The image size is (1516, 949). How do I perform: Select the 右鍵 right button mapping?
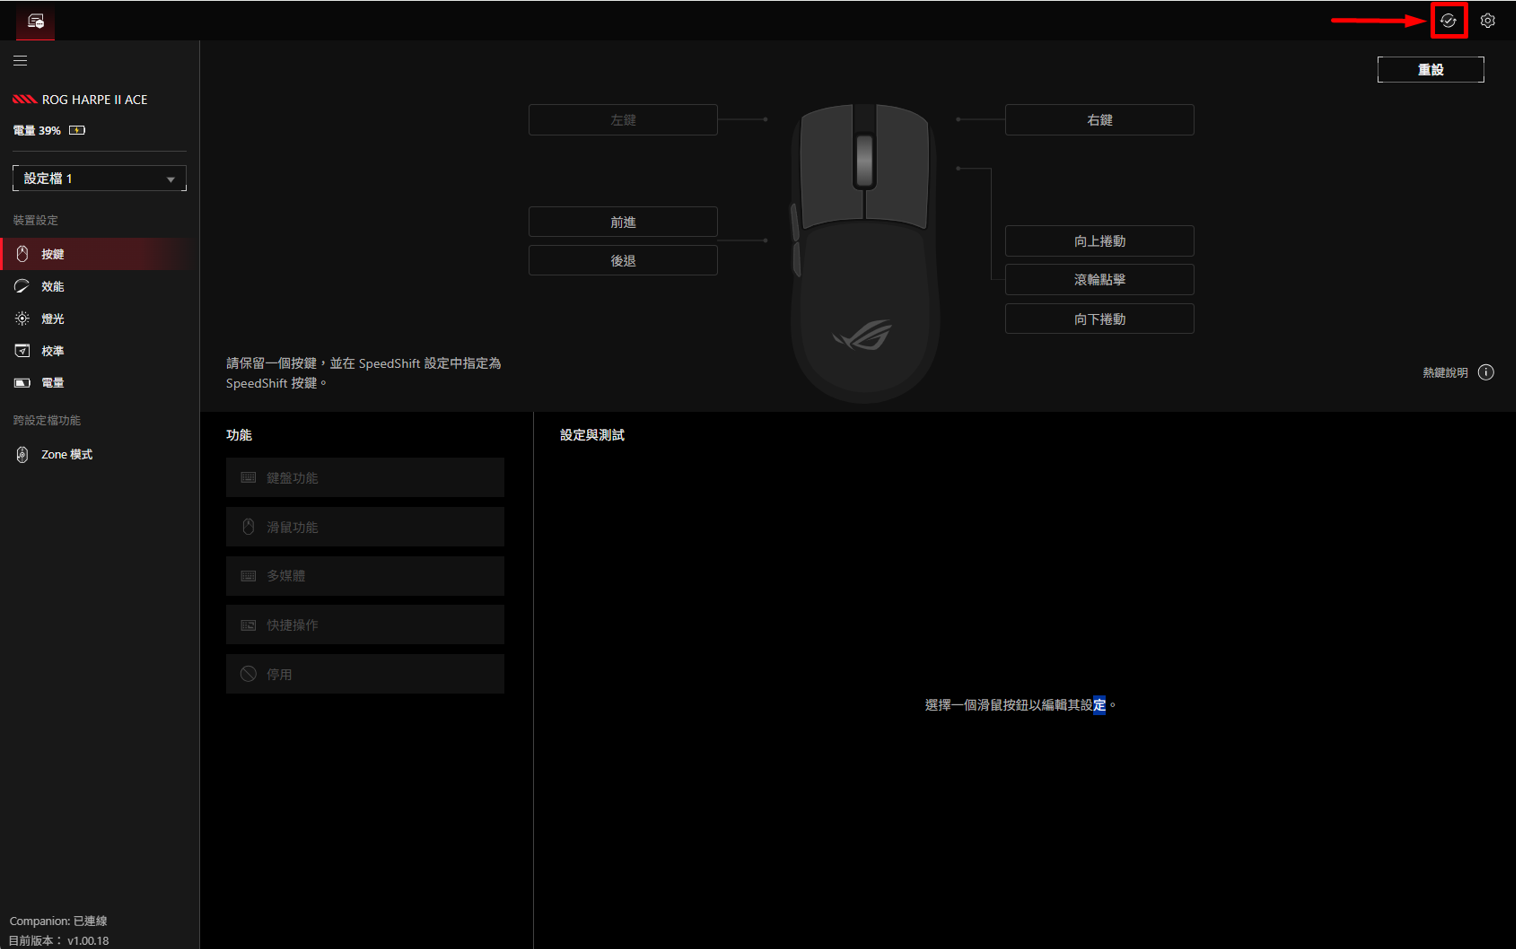click(1099, 120)
